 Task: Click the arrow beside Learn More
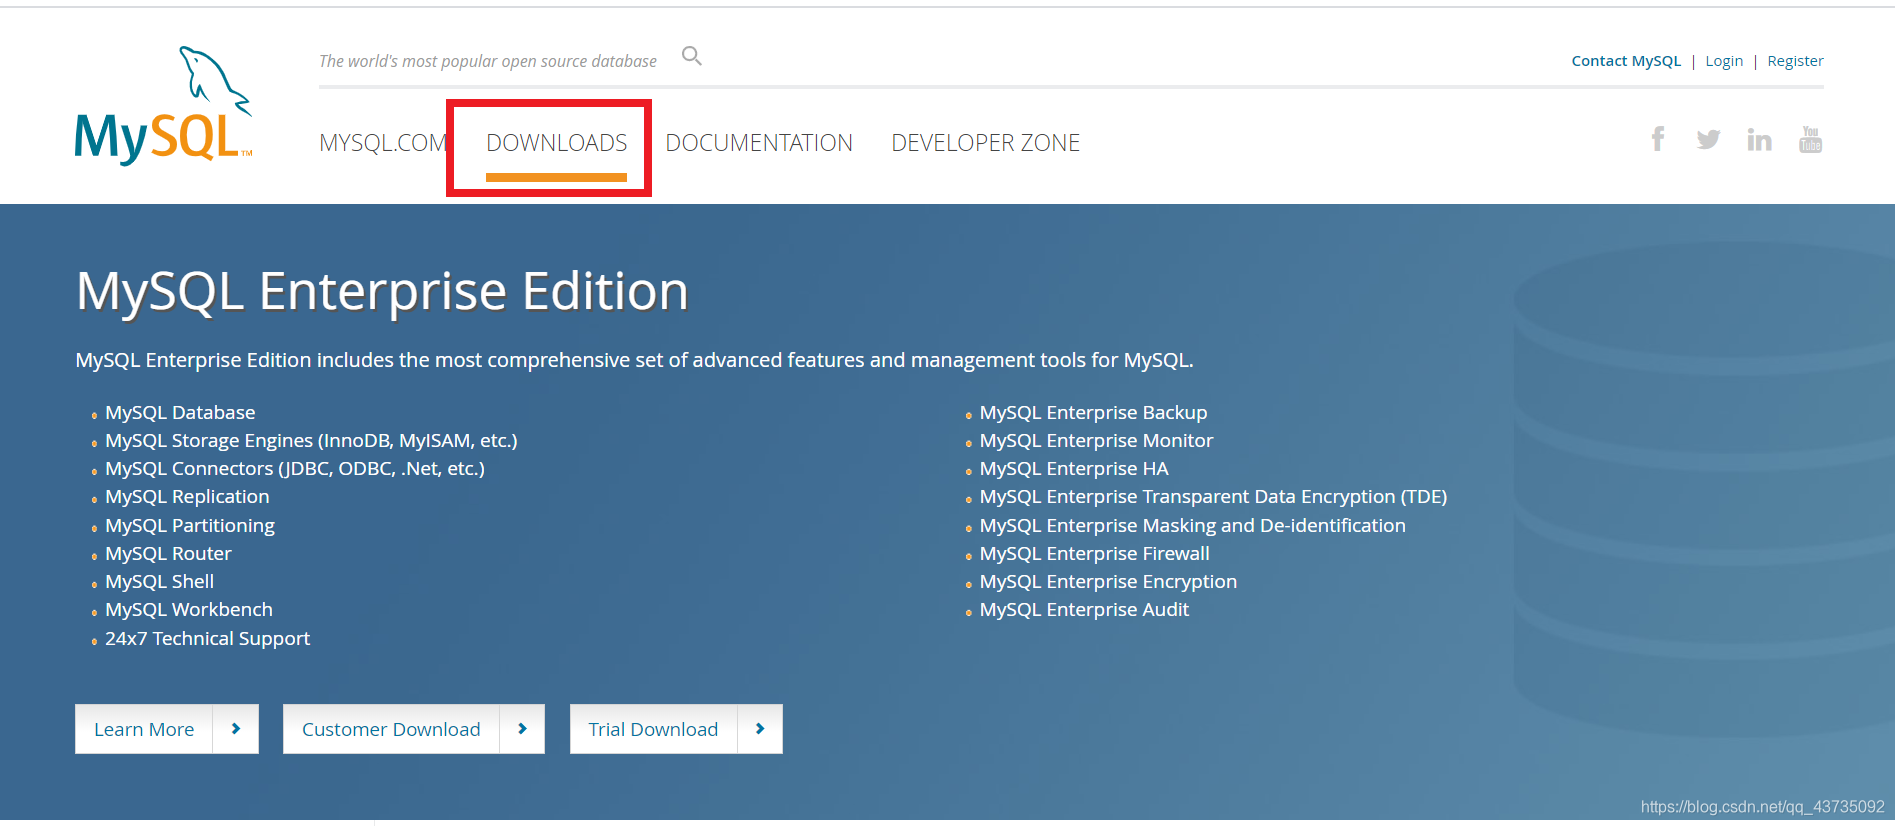236,729
